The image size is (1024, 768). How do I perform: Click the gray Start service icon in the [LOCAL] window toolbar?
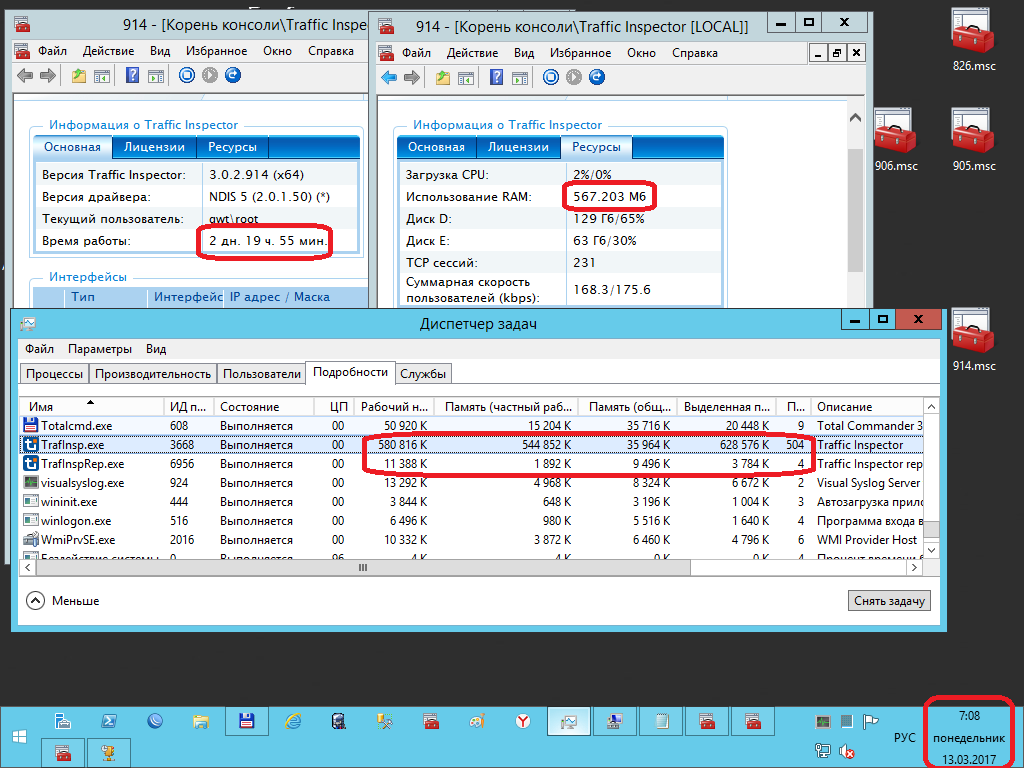tap(573, 77)
